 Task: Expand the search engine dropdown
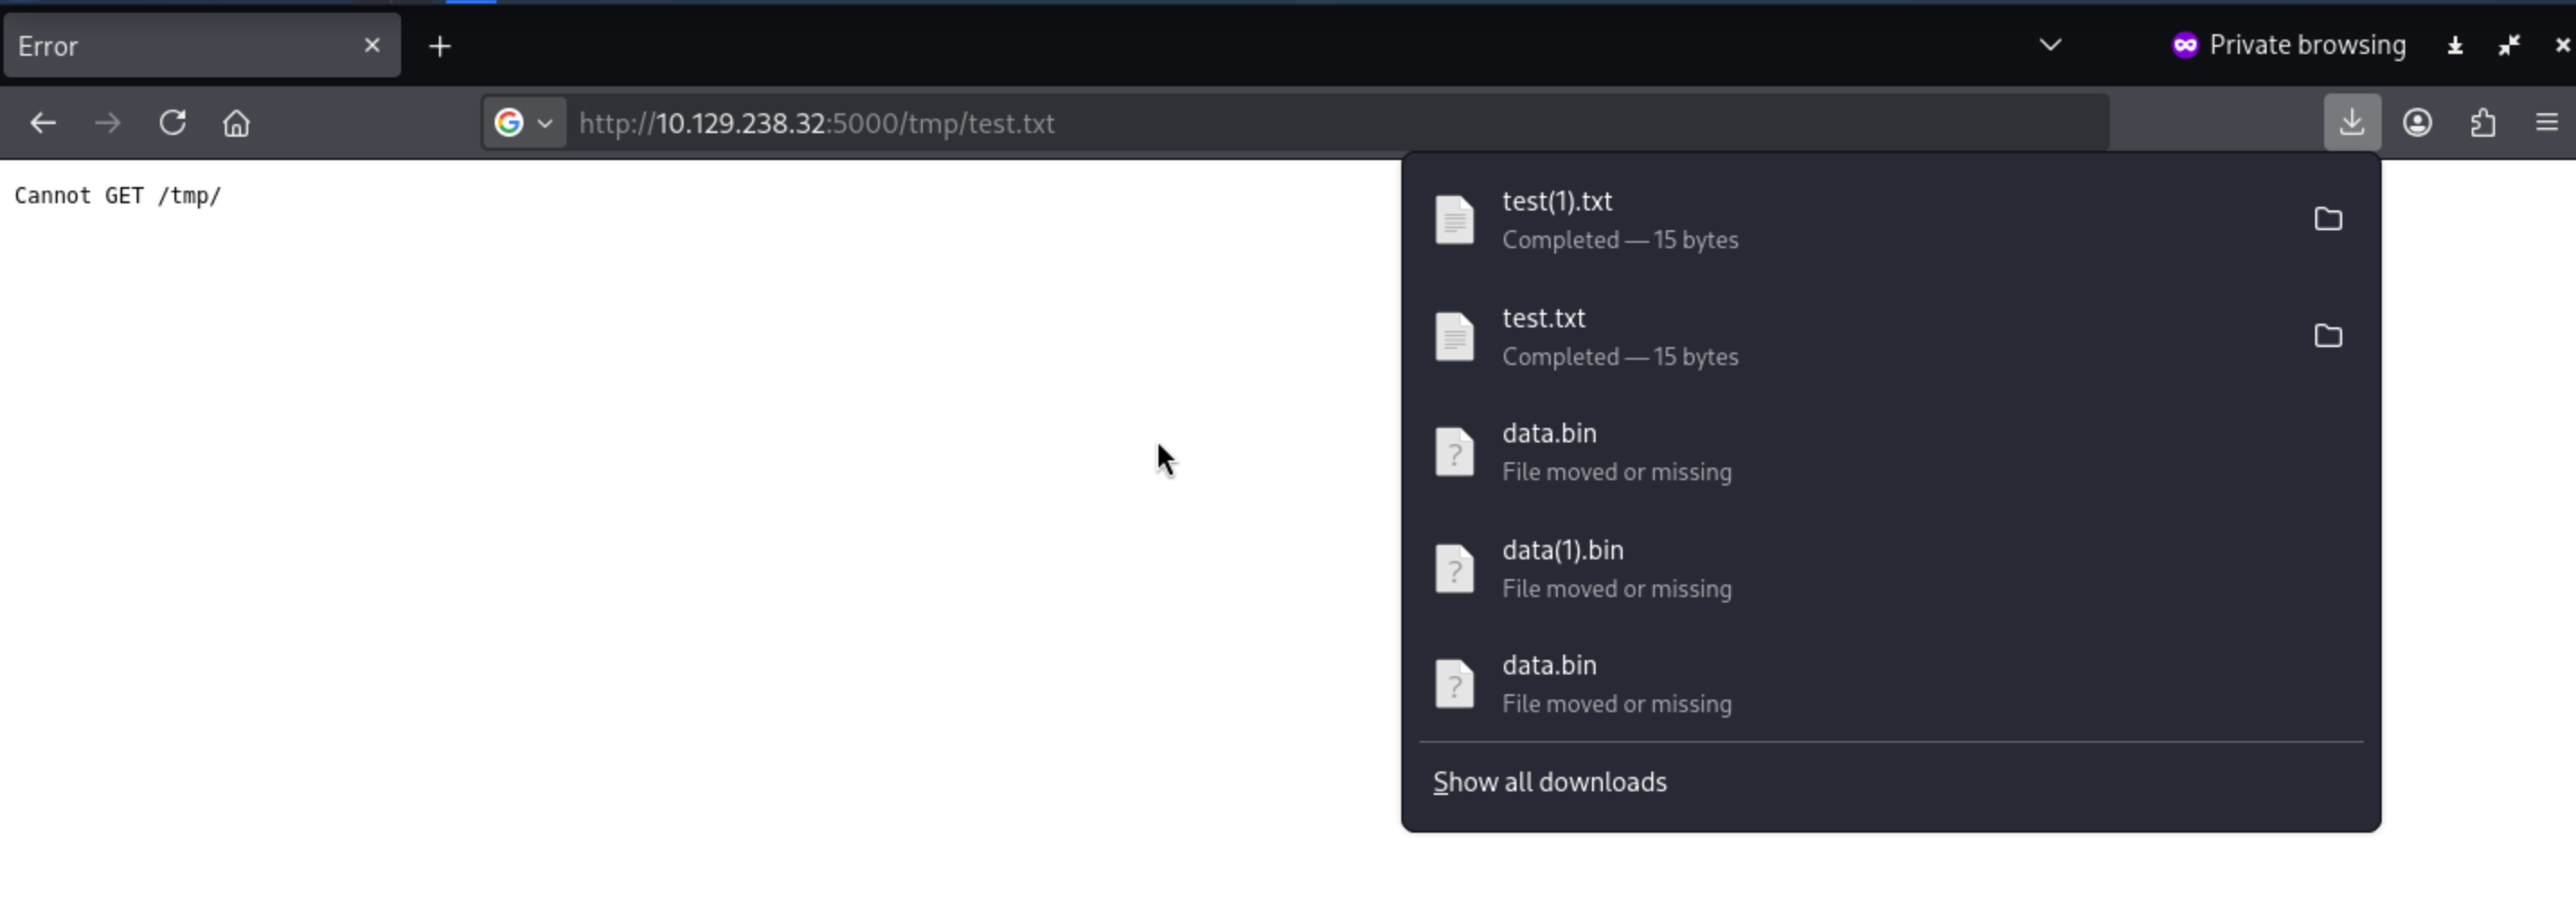pos(524,123)
